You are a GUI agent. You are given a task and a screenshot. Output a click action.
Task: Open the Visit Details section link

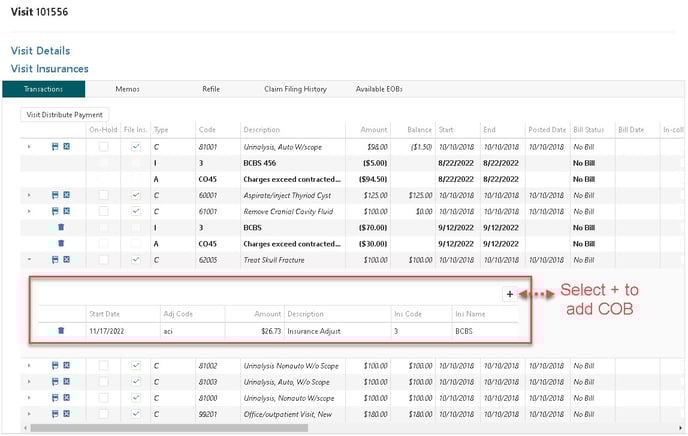coord(40,50)
